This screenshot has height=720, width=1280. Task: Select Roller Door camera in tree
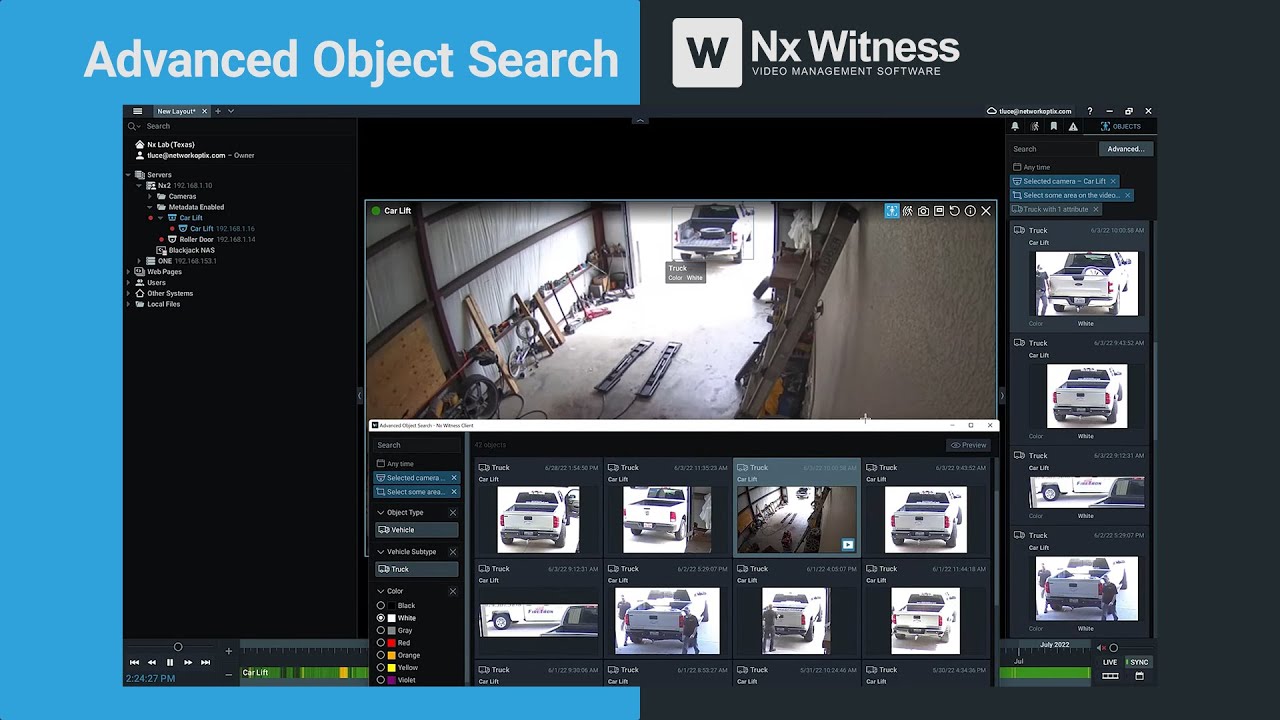(x=211, y=239)
